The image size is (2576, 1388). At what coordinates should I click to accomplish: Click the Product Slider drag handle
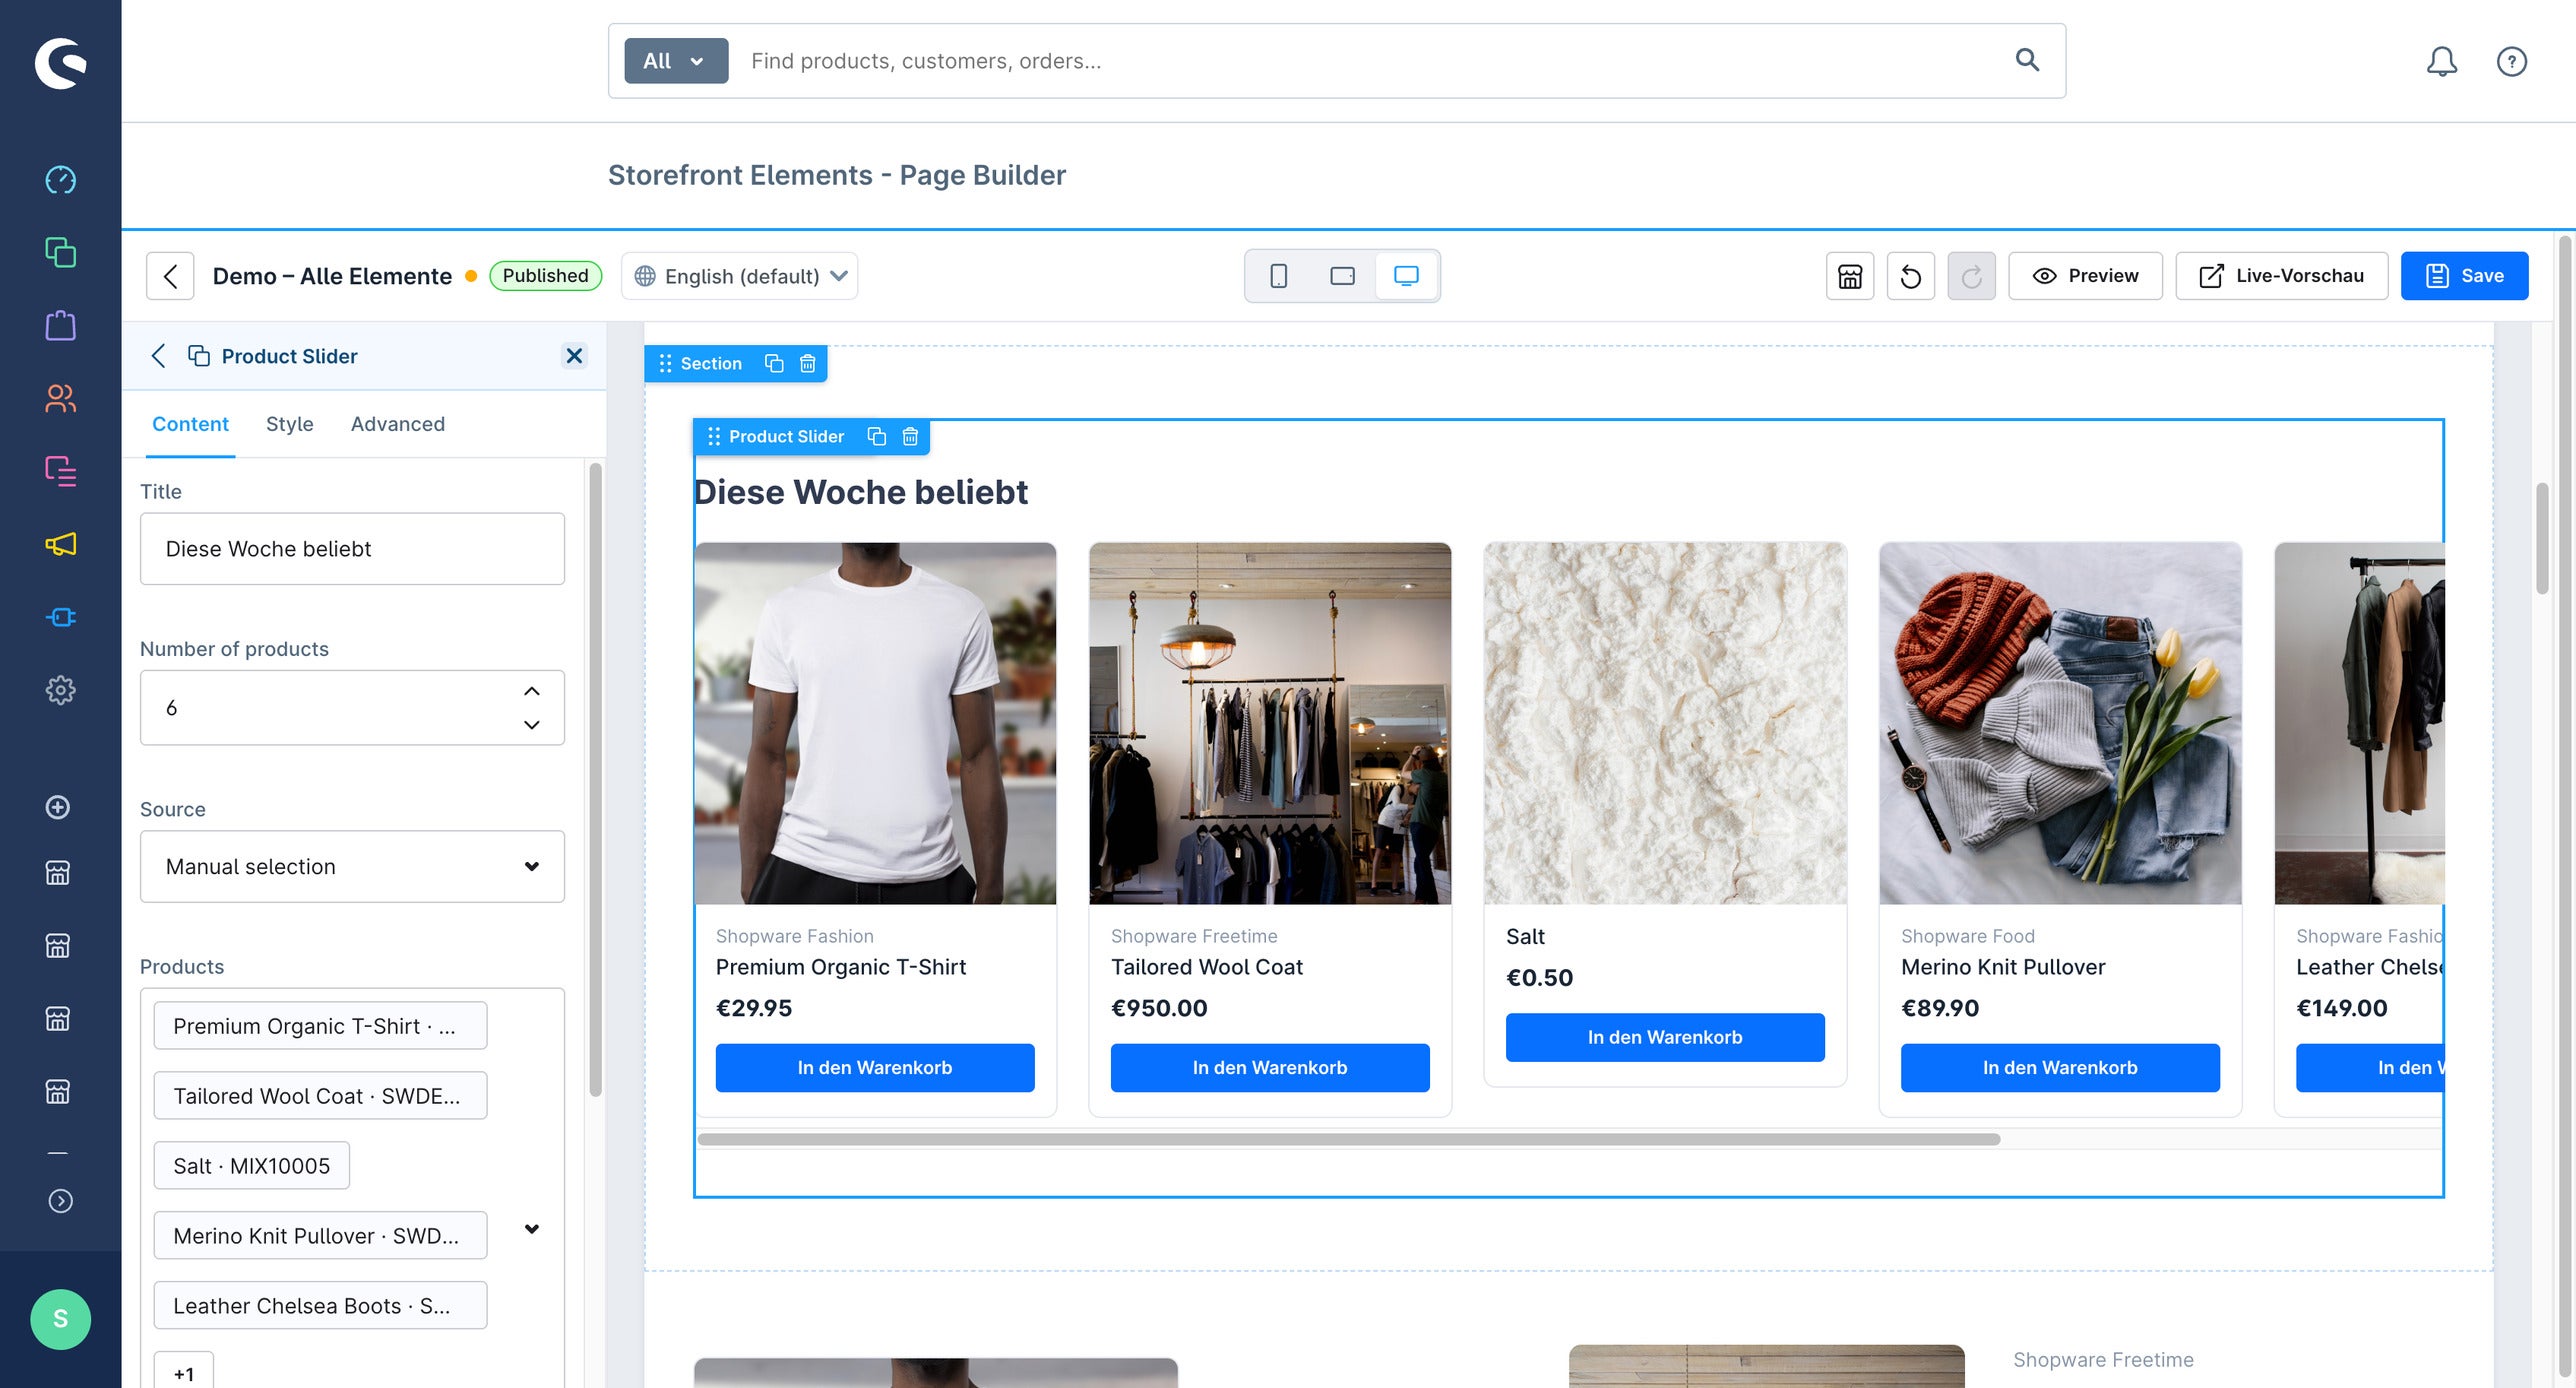tap(713, 436)
